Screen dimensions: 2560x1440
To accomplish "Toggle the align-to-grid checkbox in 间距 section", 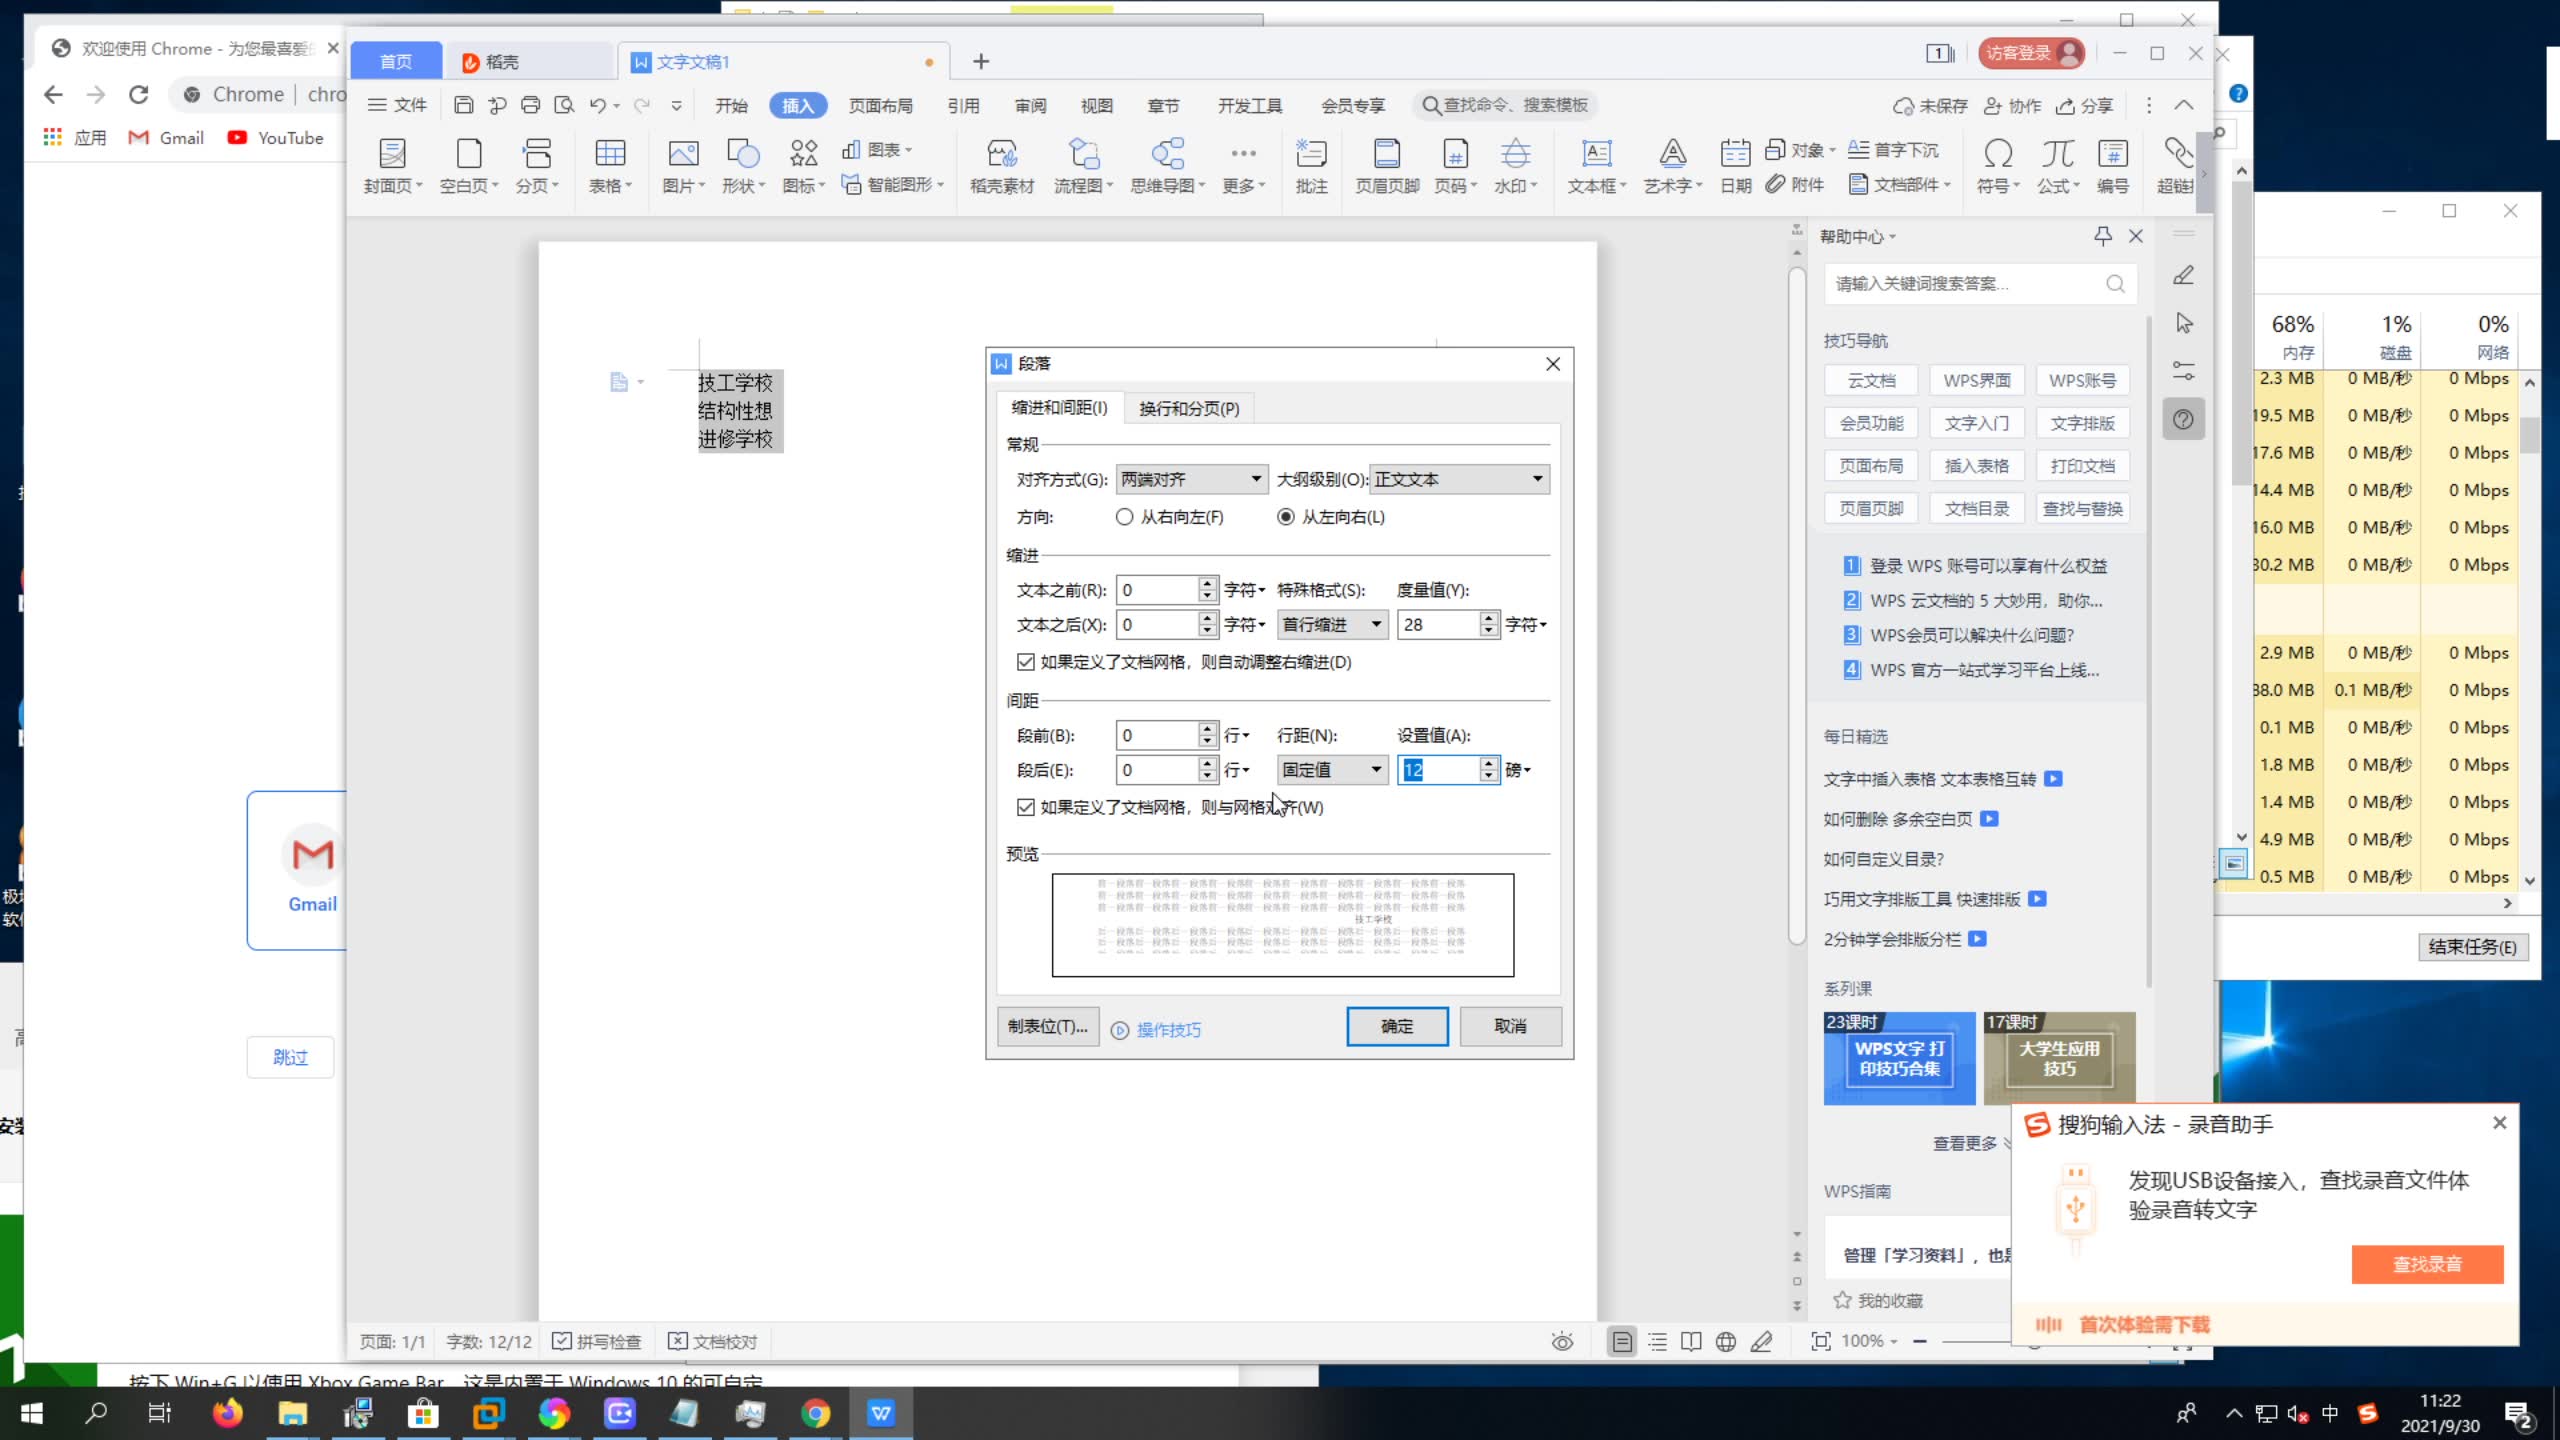I will [1026, 807].
